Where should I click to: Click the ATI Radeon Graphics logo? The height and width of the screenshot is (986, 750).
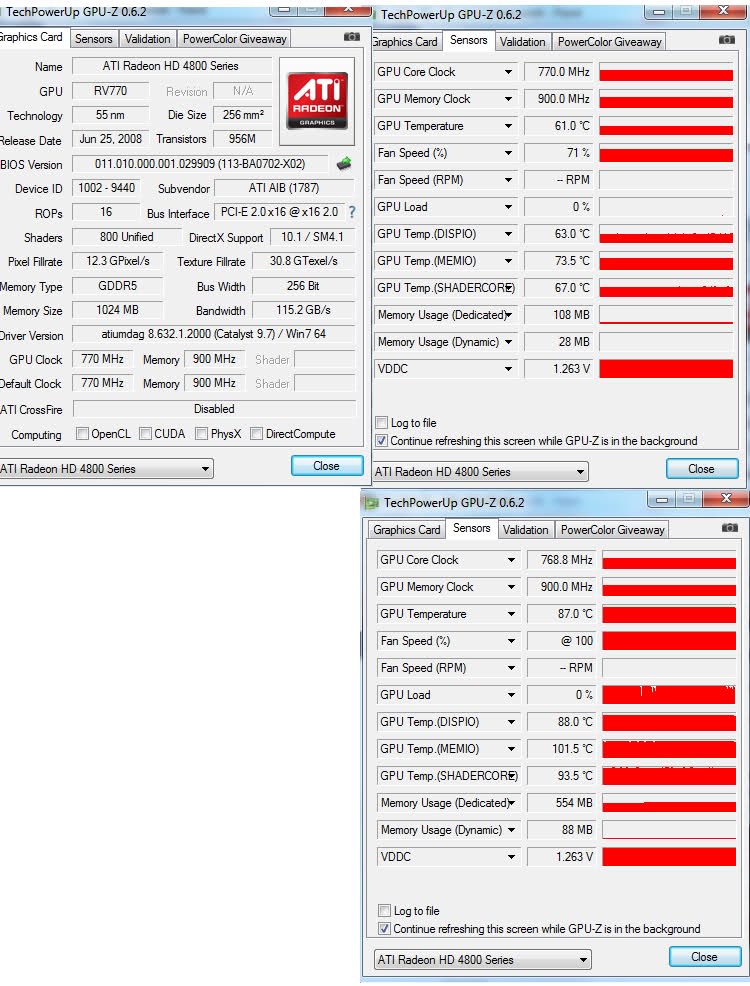coord(317,101)
